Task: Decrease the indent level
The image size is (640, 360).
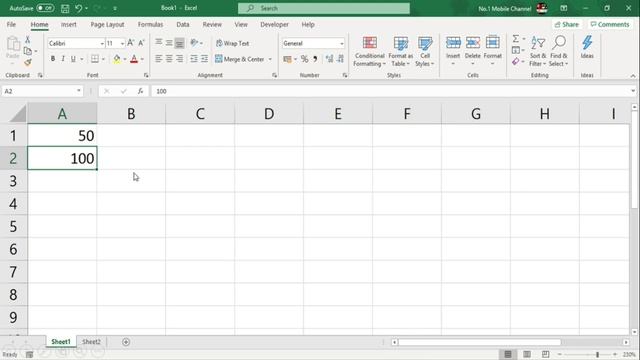Action: (194, 59)
